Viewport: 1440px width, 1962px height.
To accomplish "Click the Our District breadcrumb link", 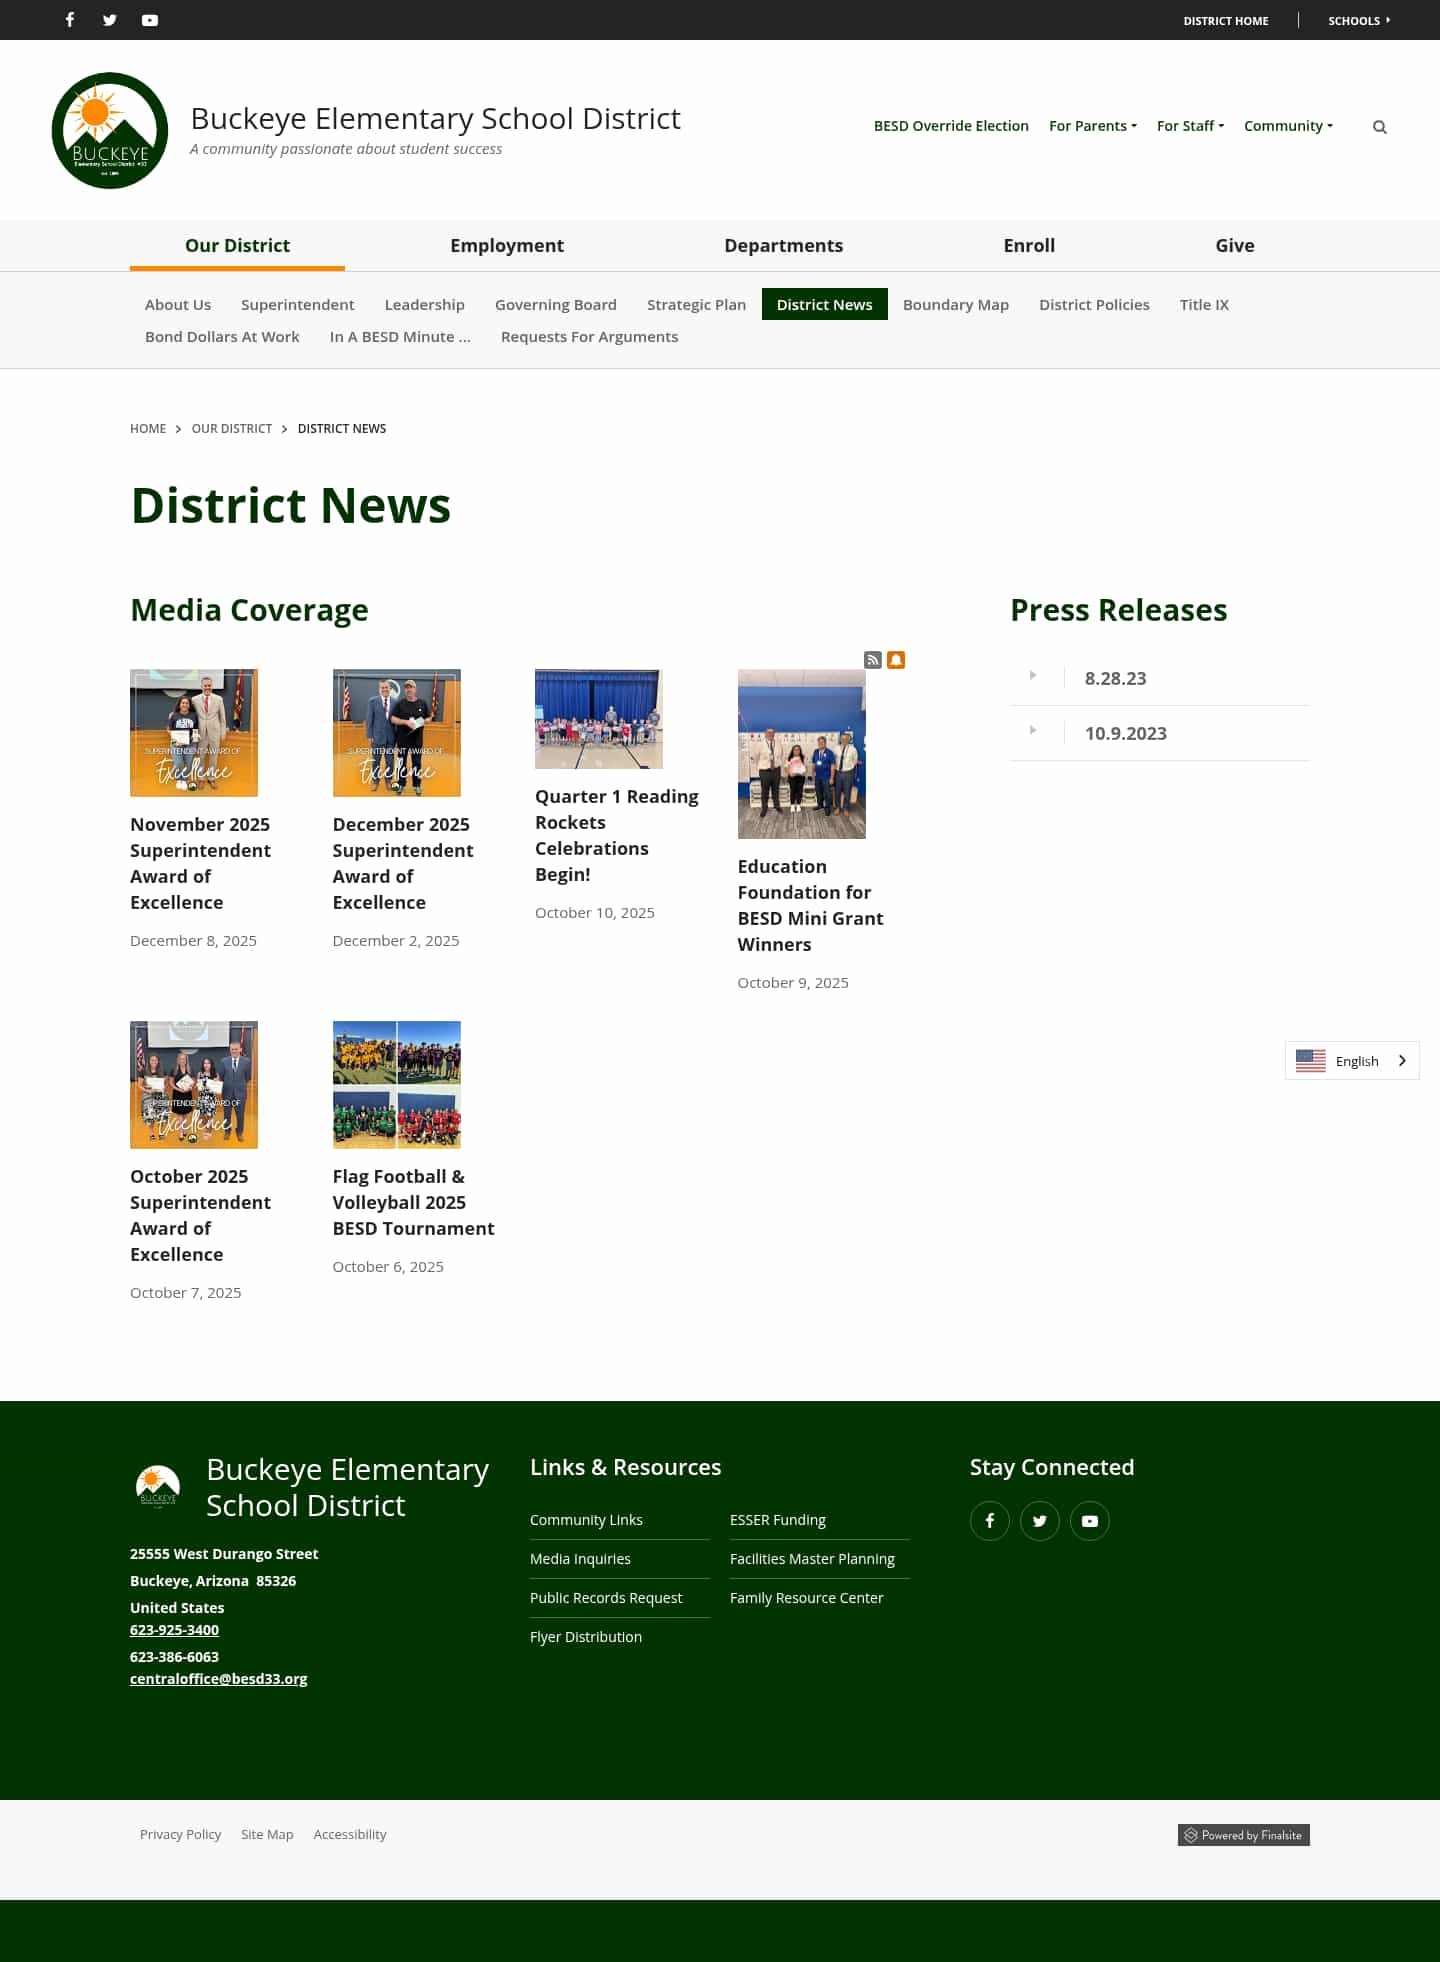I will [232, 429].
